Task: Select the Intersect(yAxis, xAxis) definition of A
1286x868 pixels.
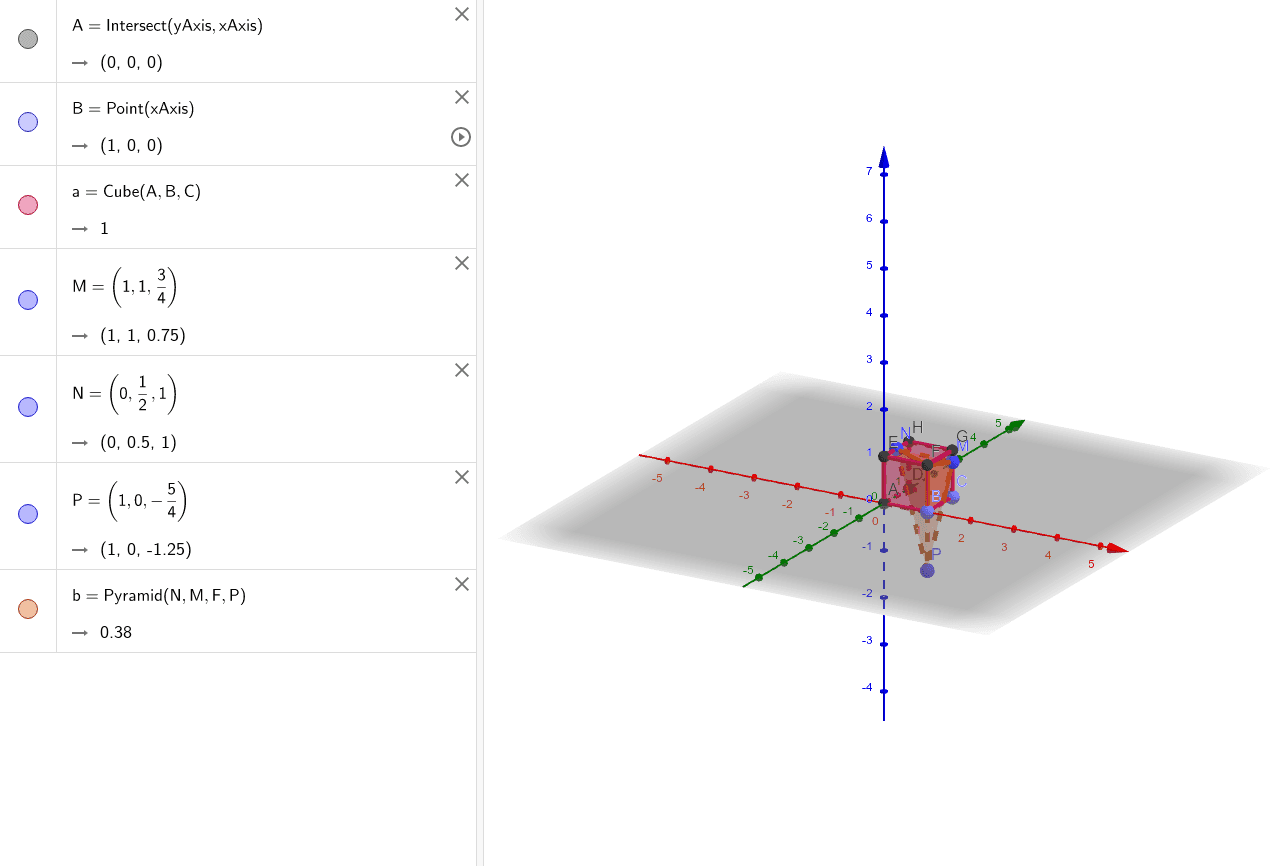Action: pos(166,25)
